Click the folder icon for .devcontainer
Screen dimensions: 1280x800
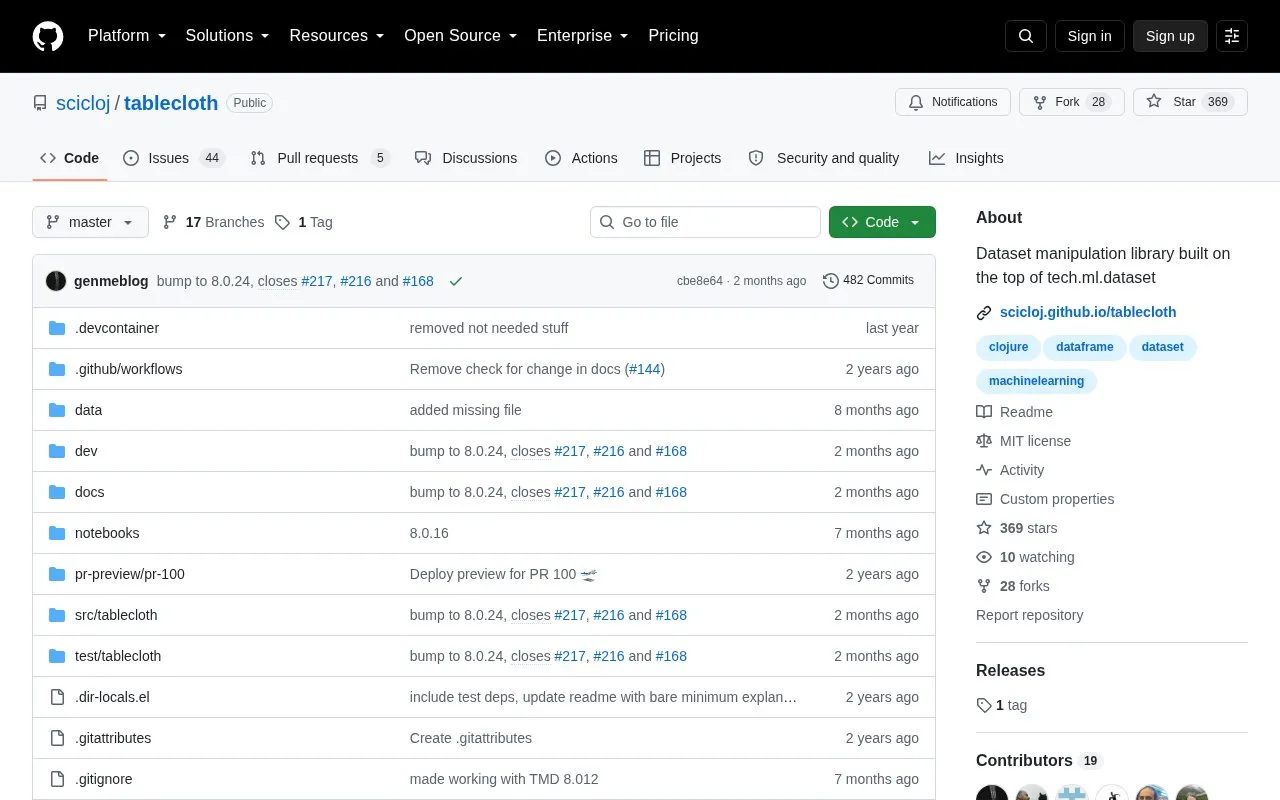[57, 328]
